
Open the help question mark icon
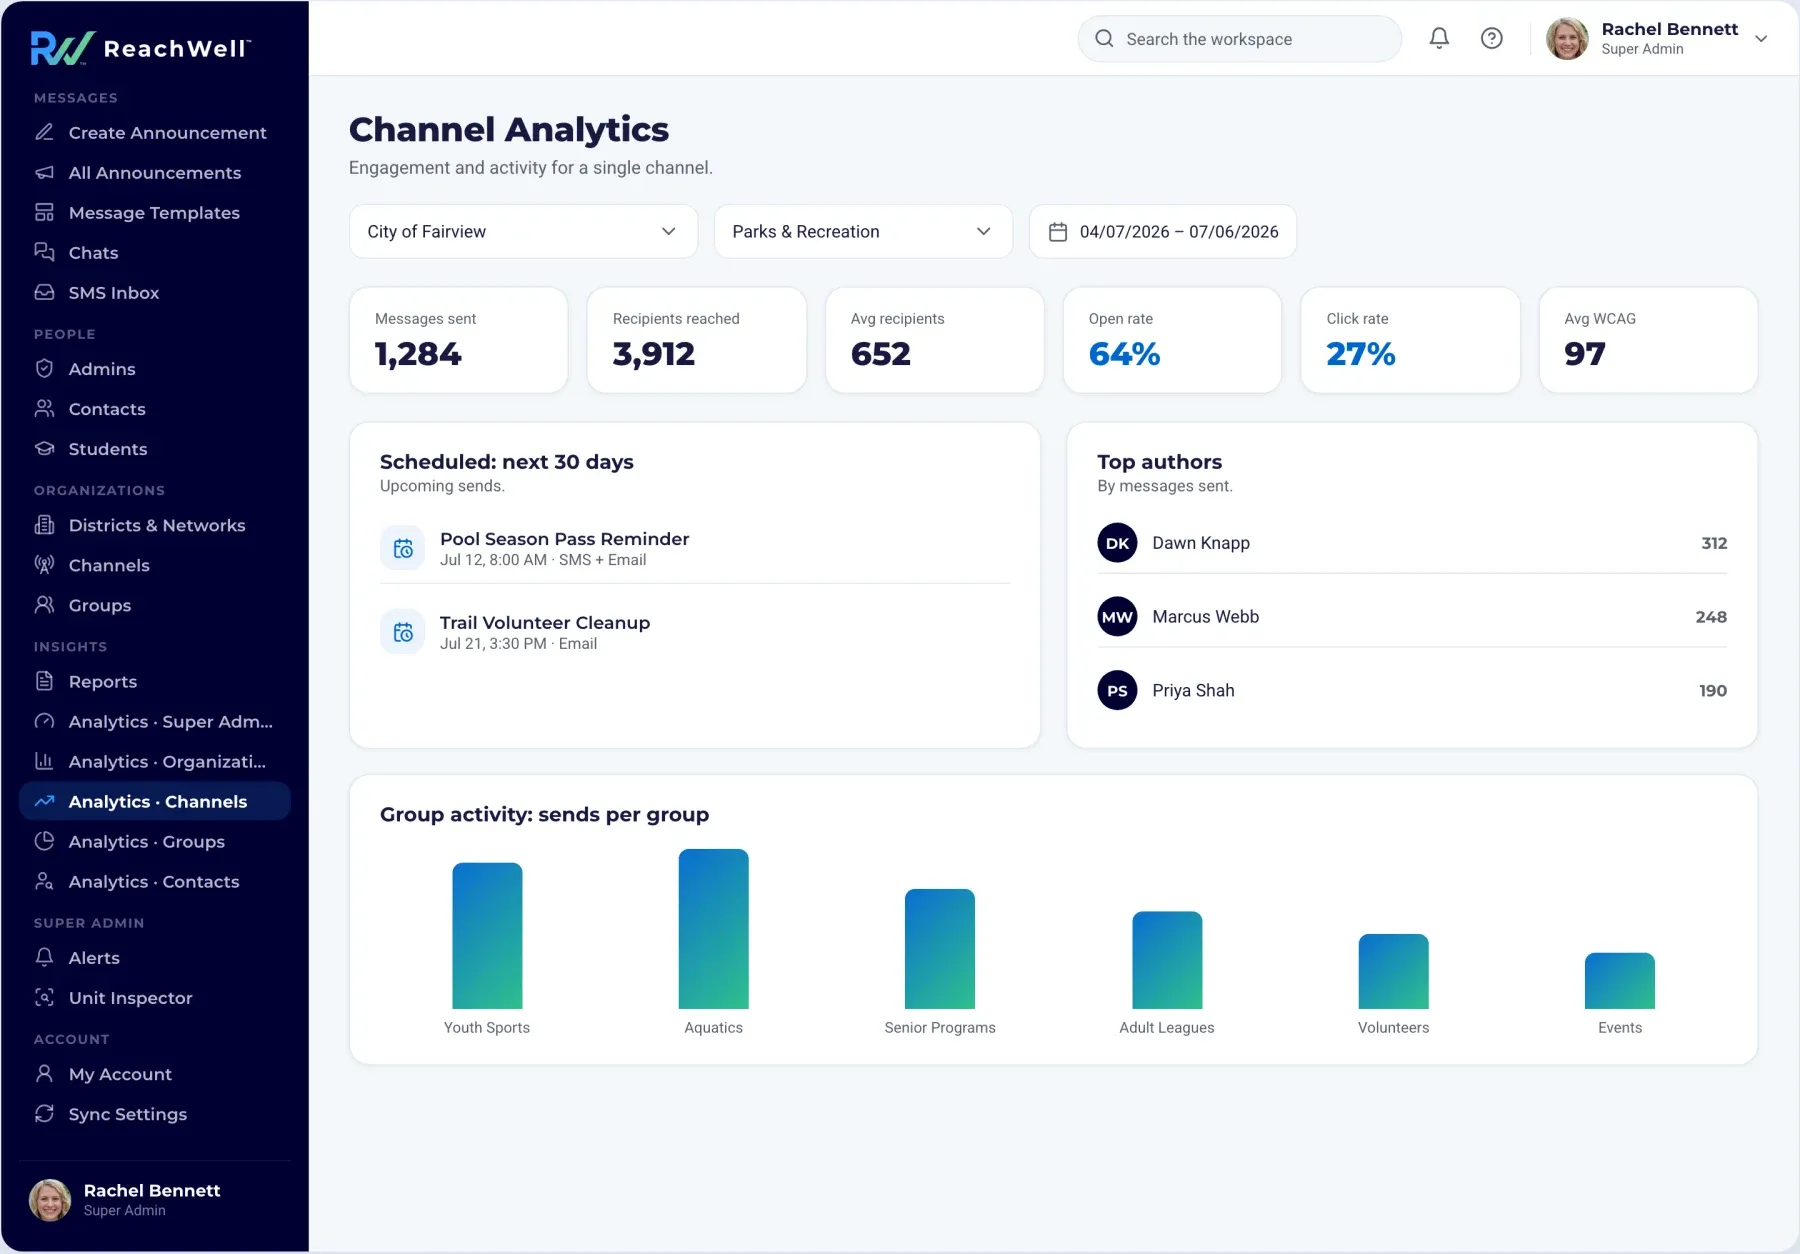click(x=1491, y=38)
